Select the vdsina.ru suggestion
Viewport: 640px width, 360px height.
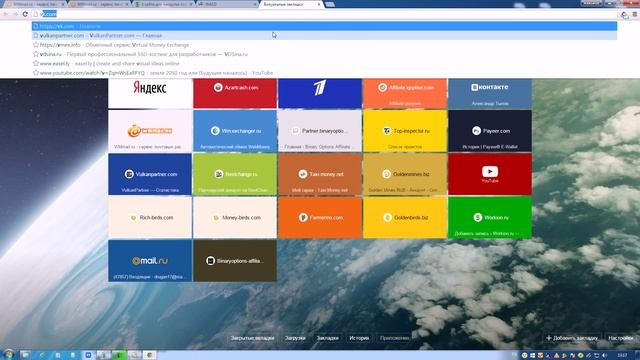[x=324, y=54]
